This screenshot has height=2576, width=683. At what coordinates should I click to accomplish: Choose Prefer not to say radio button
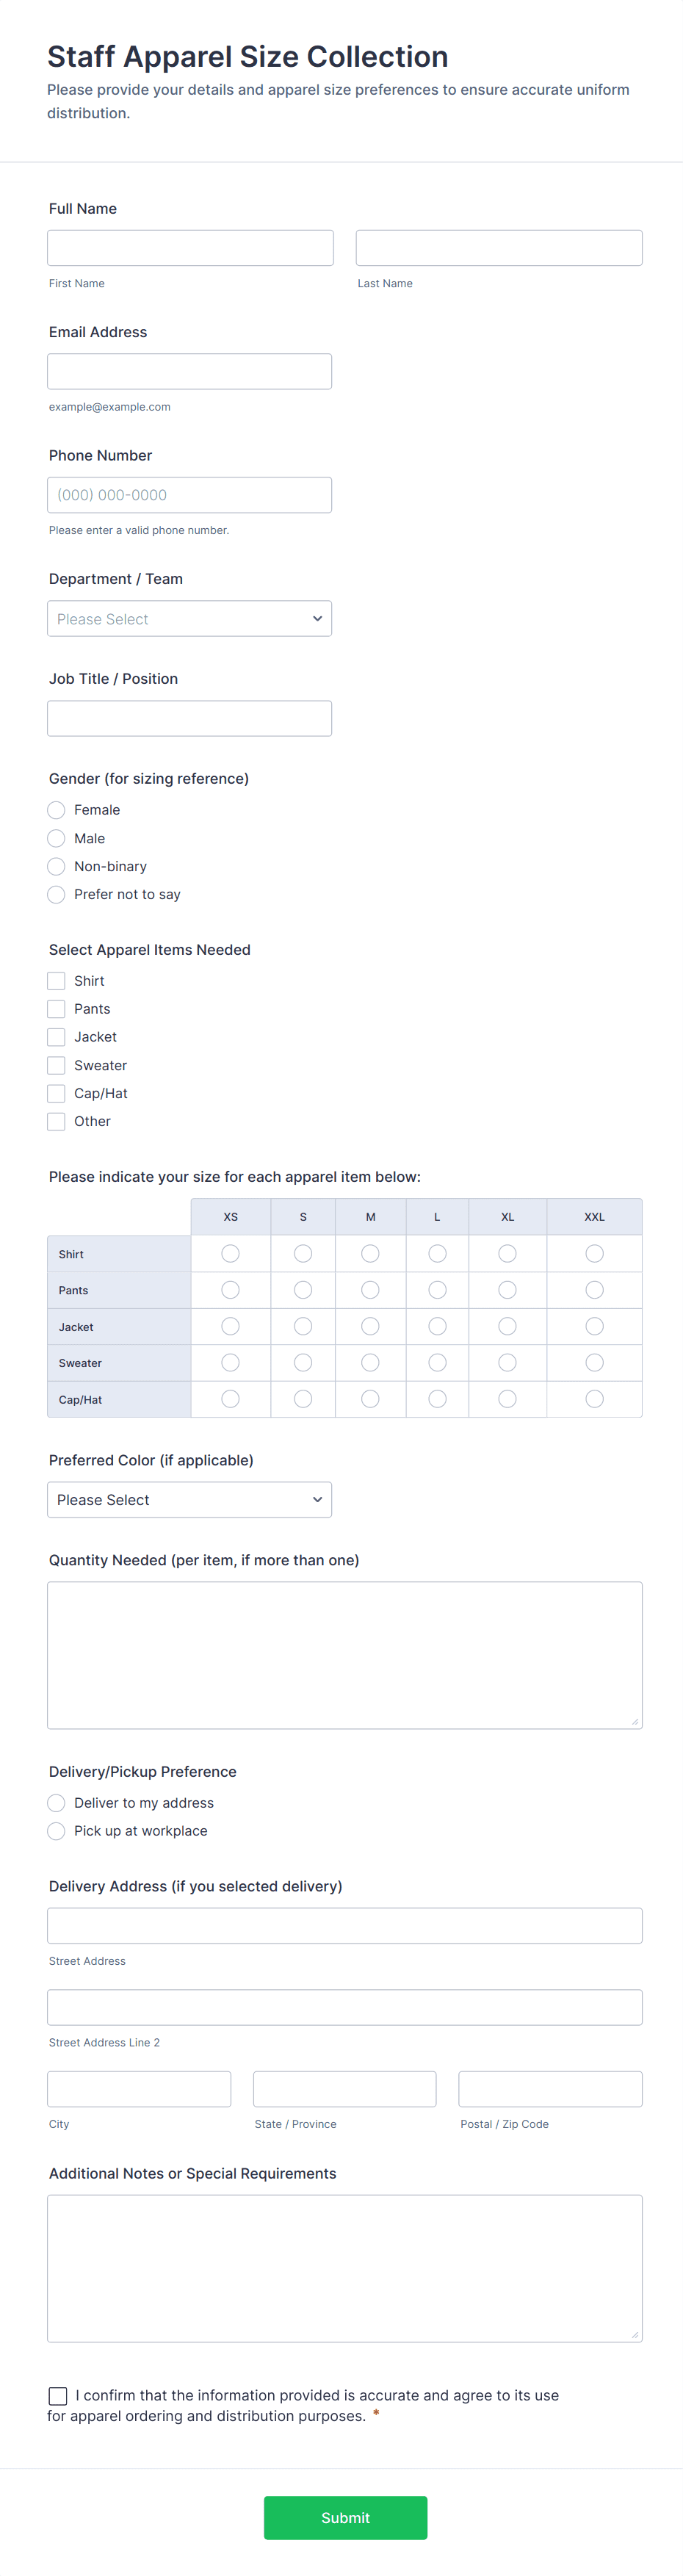pyautogui.click(x=57, y=894)
